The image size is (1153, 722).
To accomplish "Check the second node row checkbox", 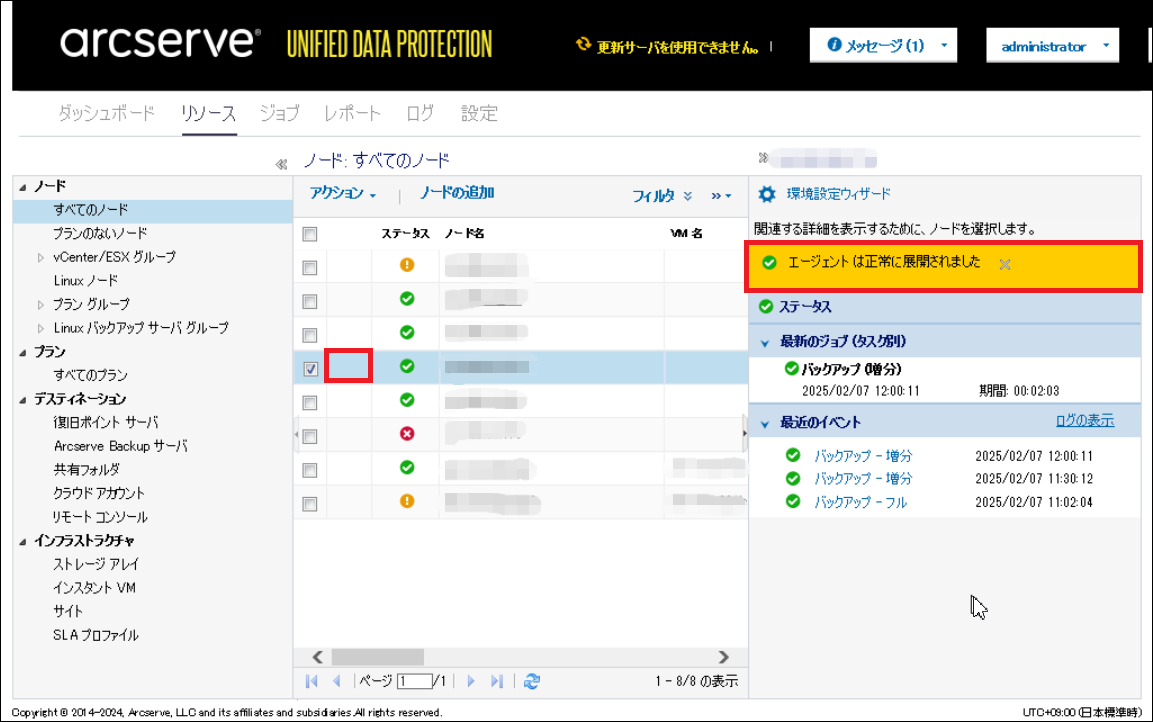I will click(x=310, y=301).
